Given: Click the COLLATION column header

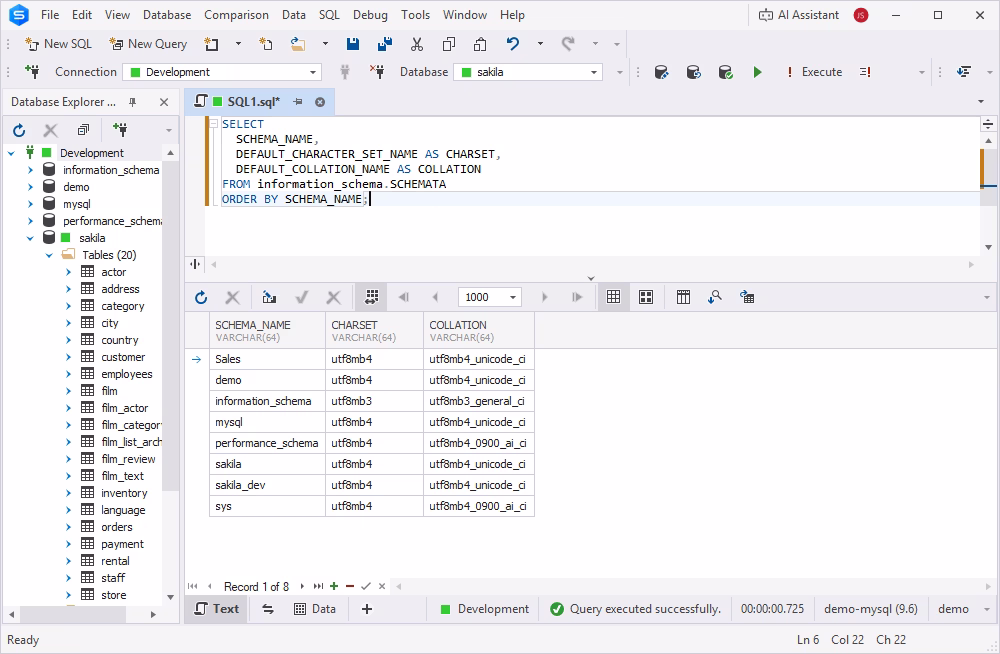Looking at the screenshot, I should 479,331.
